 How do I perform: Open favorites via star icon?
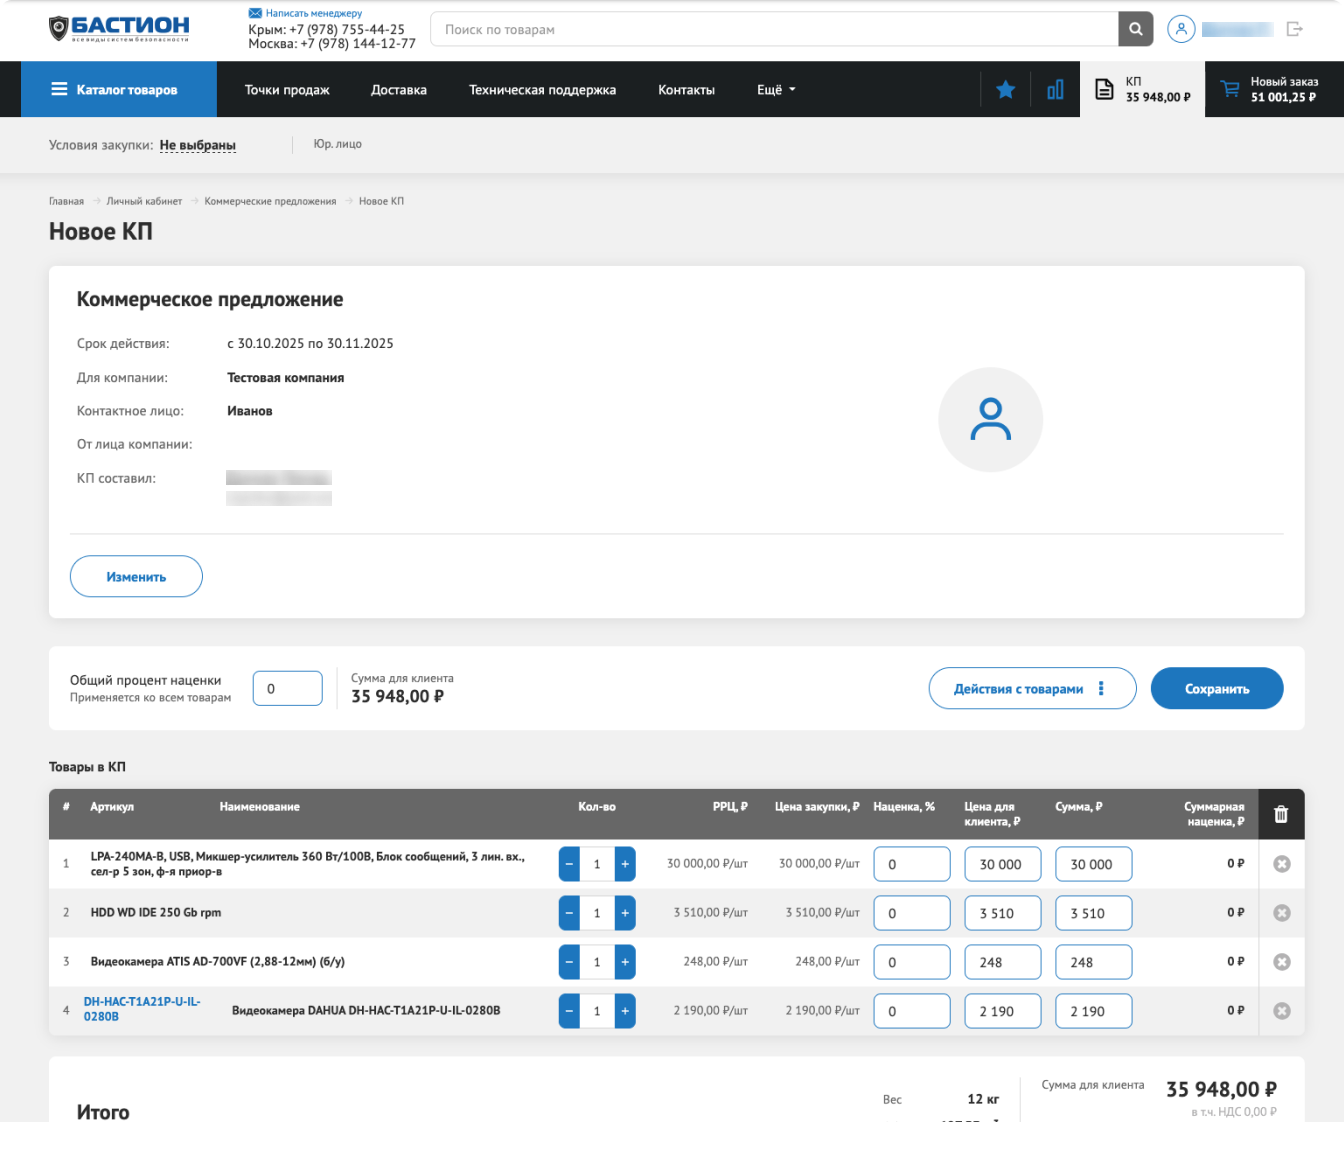[x=1005, y=90]
